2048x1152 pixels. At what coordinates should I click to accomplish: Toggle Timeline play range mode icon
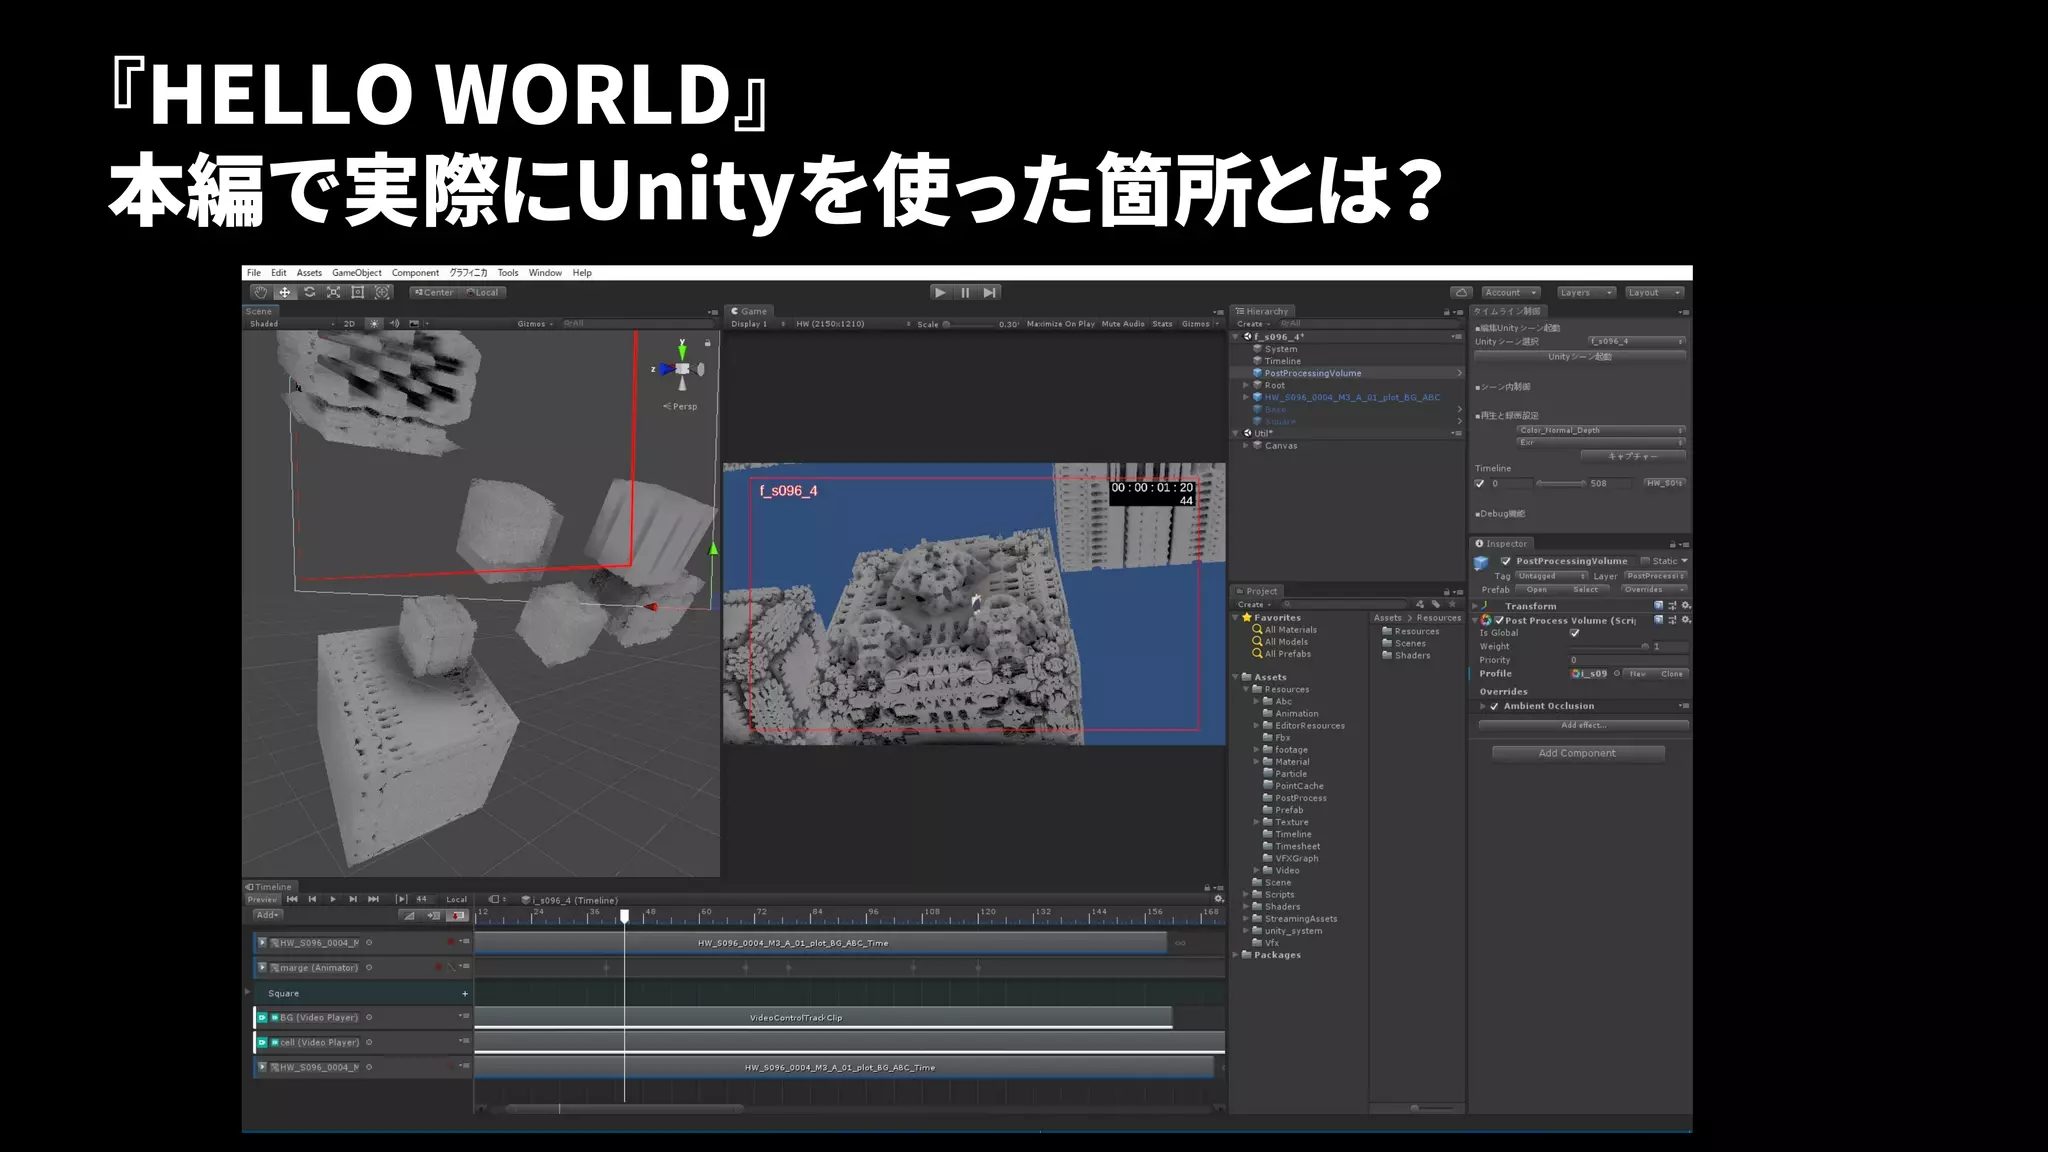[x=401, y=899]
